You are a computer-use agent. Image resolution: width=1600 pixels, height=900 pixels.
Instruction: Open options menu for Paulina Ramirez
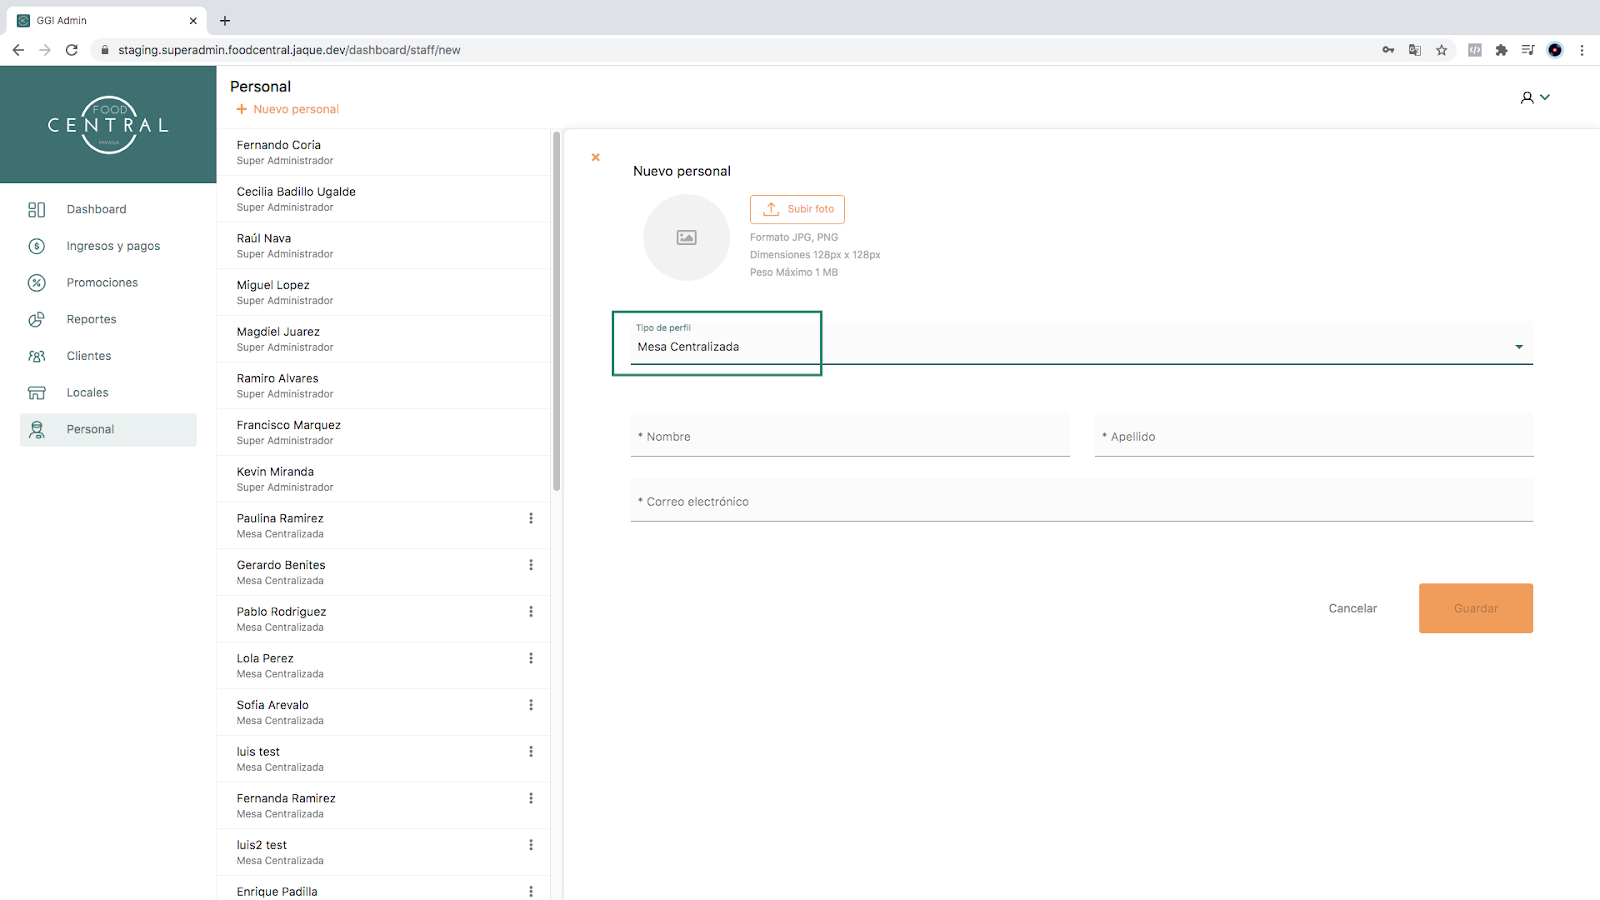point(531,518)
